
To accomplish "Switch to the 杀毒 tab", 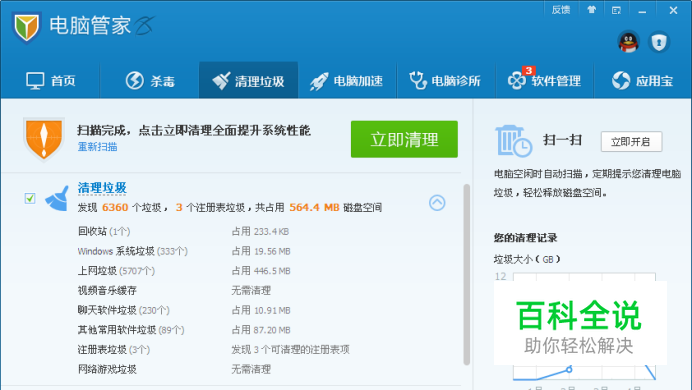I will tap(150, 81).
